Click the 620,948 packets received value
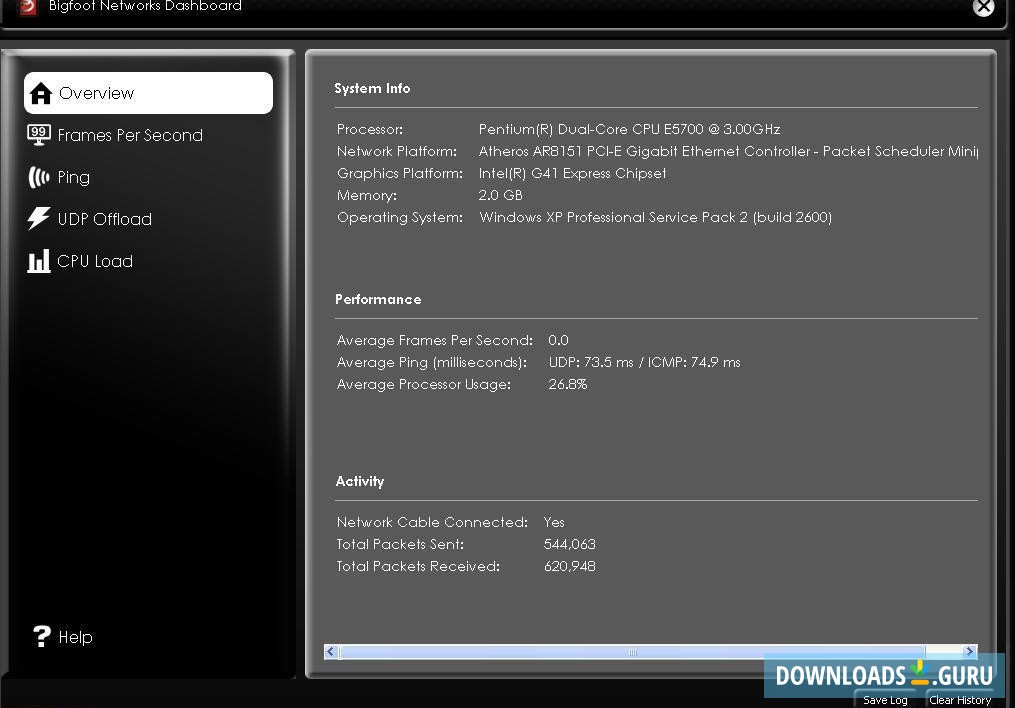The width and height of the screenshot is (1015, 708). [x=570, y=566]
